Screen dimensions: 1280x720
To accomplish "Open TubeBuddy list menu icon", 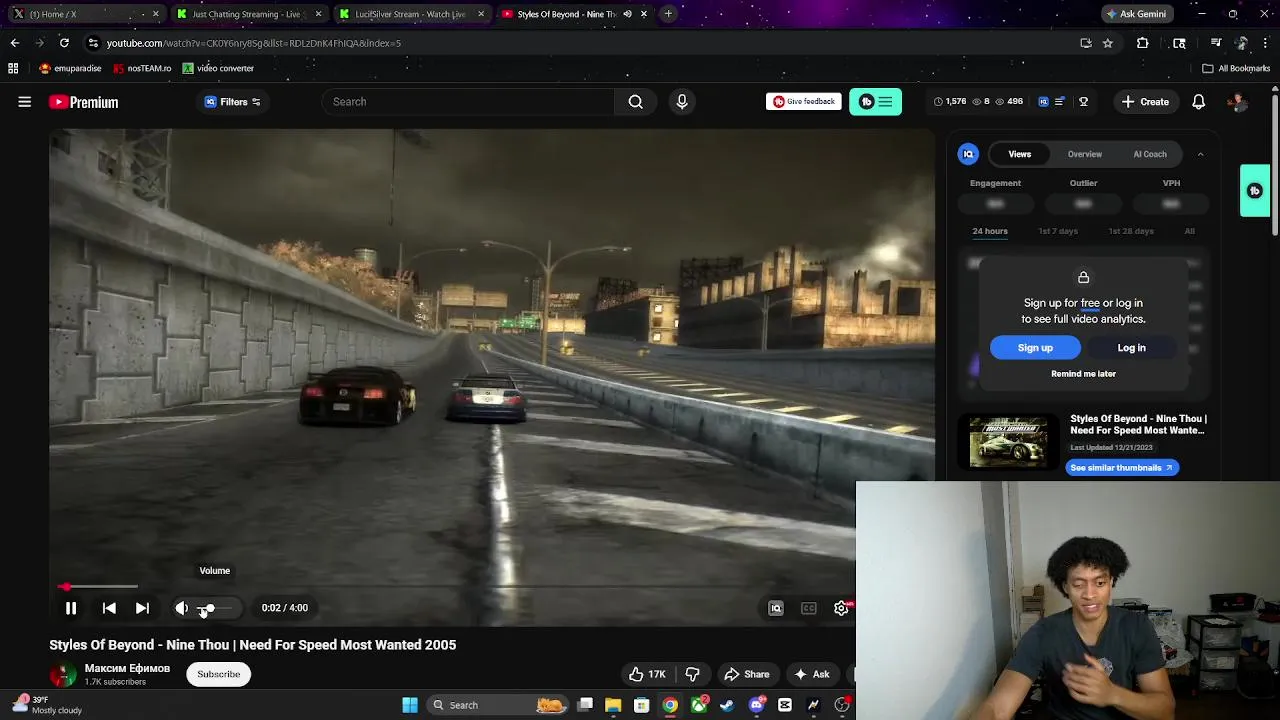I will 1060,102.
